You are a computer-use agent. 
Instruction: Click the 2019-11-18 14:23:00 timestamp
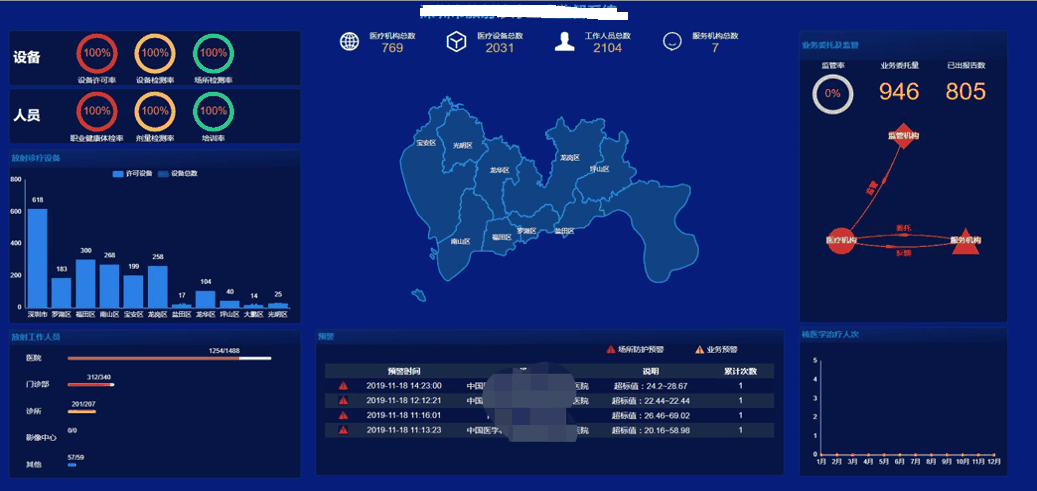[404, 386]
